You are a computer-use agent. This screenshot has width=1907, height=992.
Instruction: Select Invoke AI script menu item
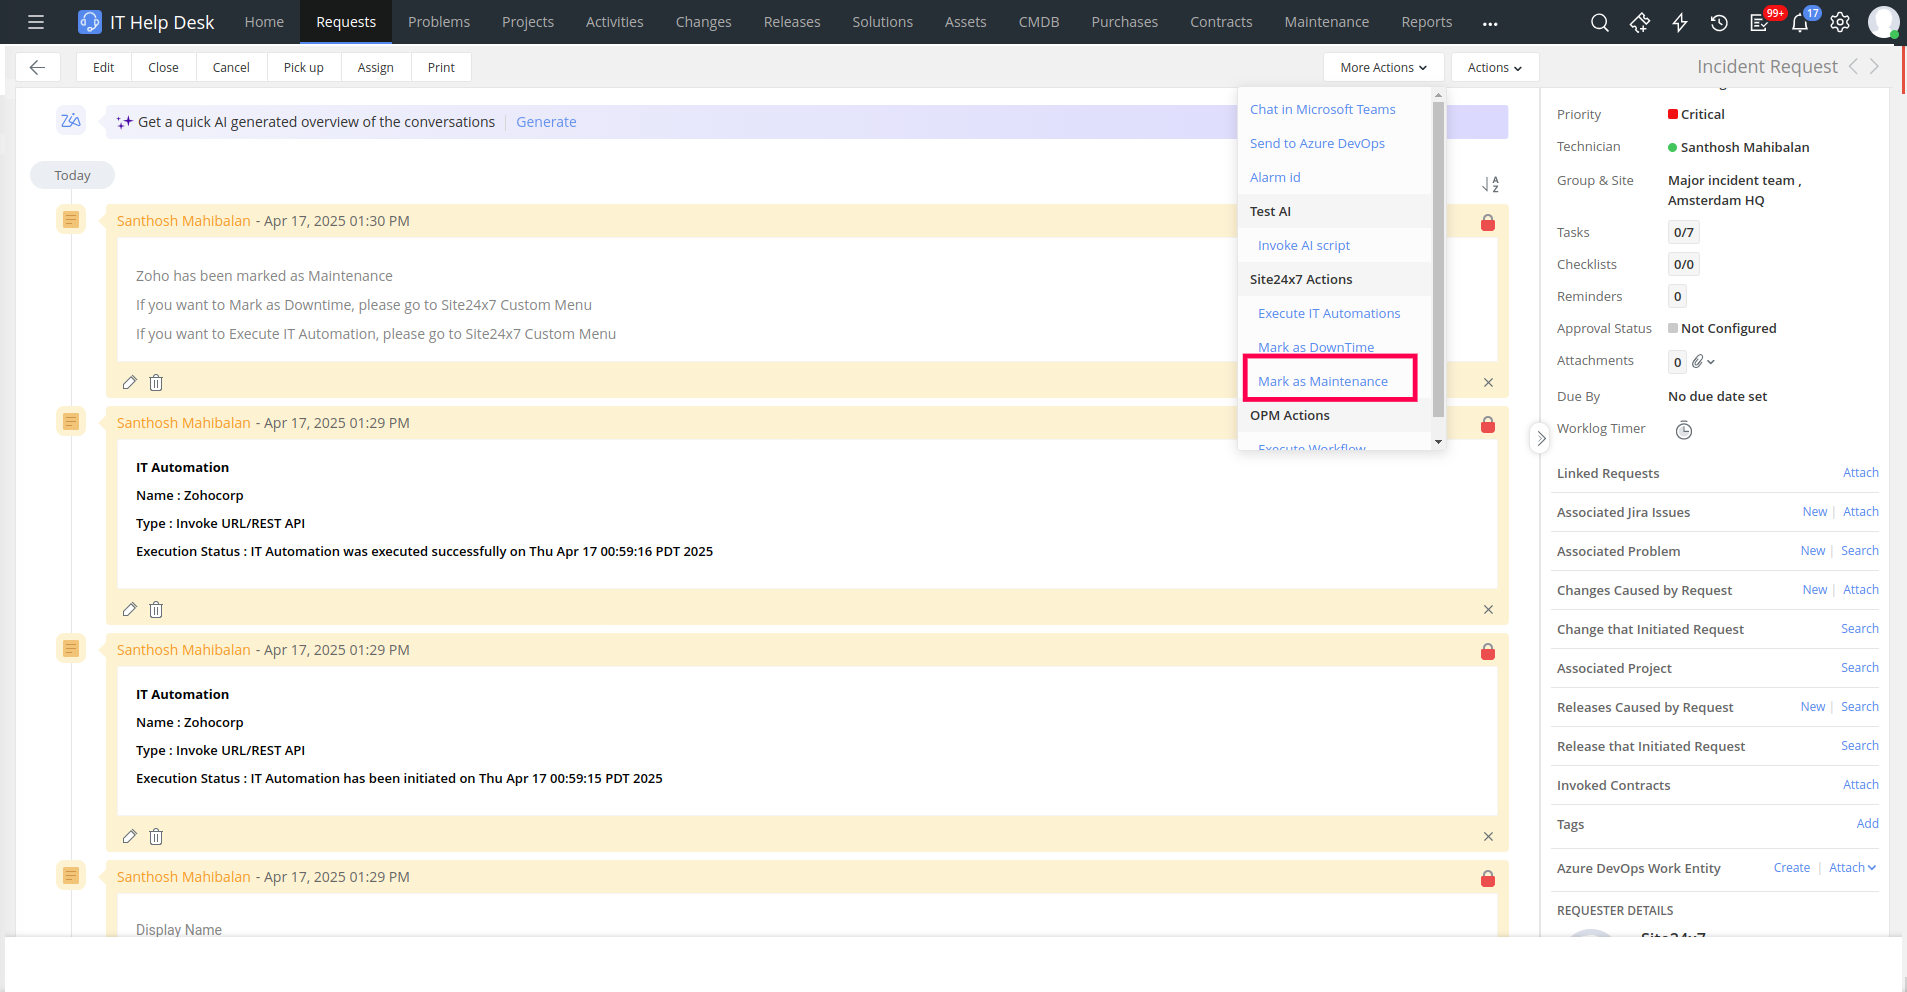(1304, 245)
